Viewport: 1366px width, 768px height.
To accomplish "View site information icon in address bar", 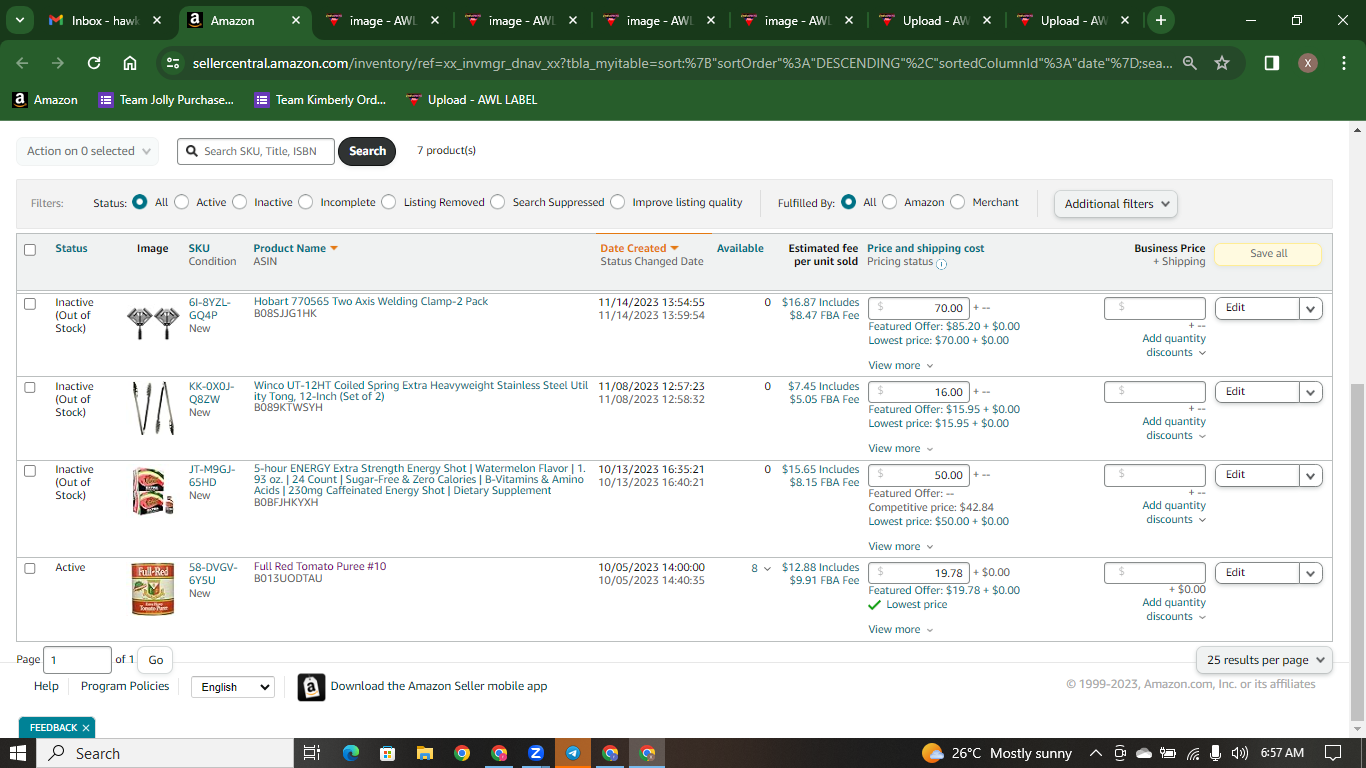I will [x=173, y=63].
